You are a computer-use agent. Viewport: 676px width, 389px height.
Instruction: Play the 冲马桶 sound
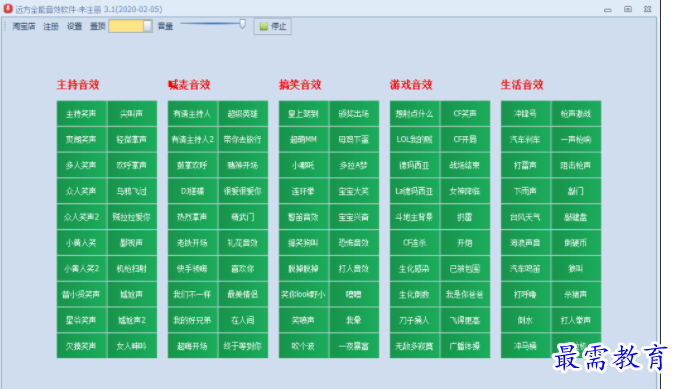[x=526, y=346]
